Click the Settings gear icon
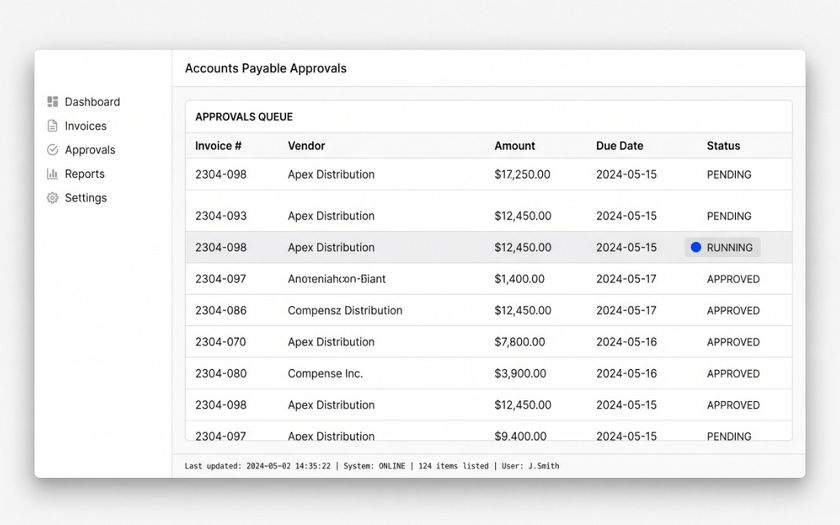840x525 pixels. tap(52, 198)
